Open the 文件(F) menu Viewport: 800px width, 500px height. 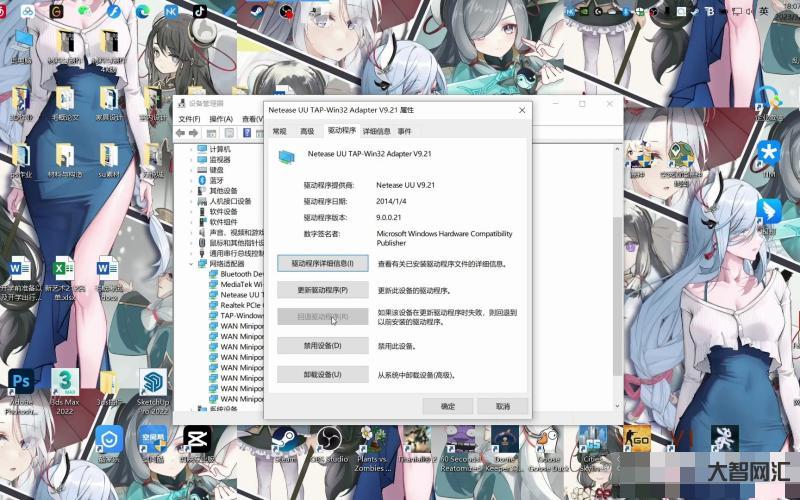point(189,119)
